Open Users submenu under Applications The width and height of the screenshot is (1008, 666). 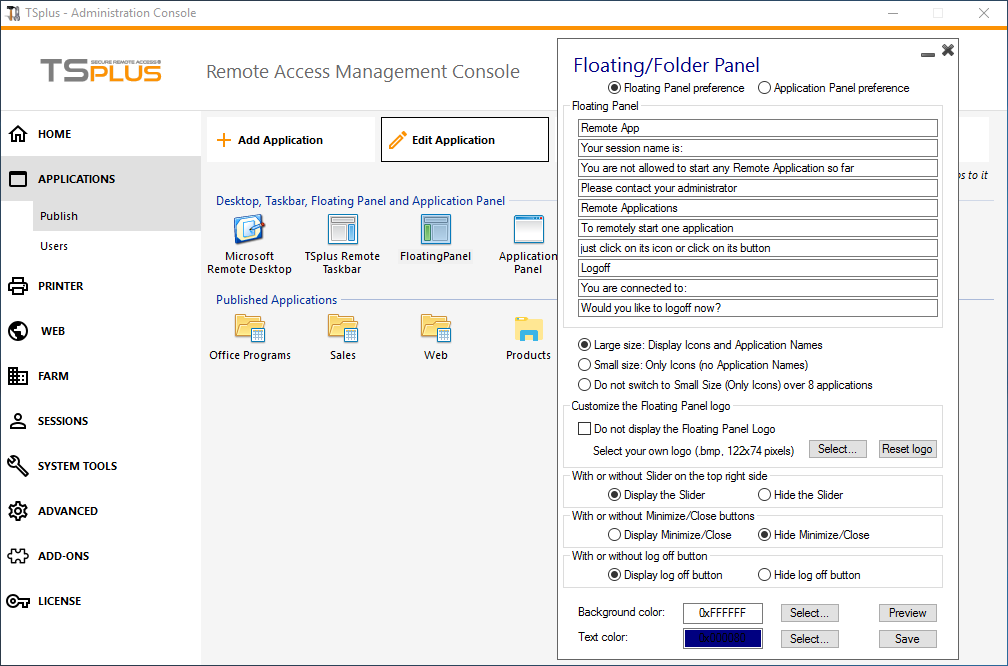point(54,246)
